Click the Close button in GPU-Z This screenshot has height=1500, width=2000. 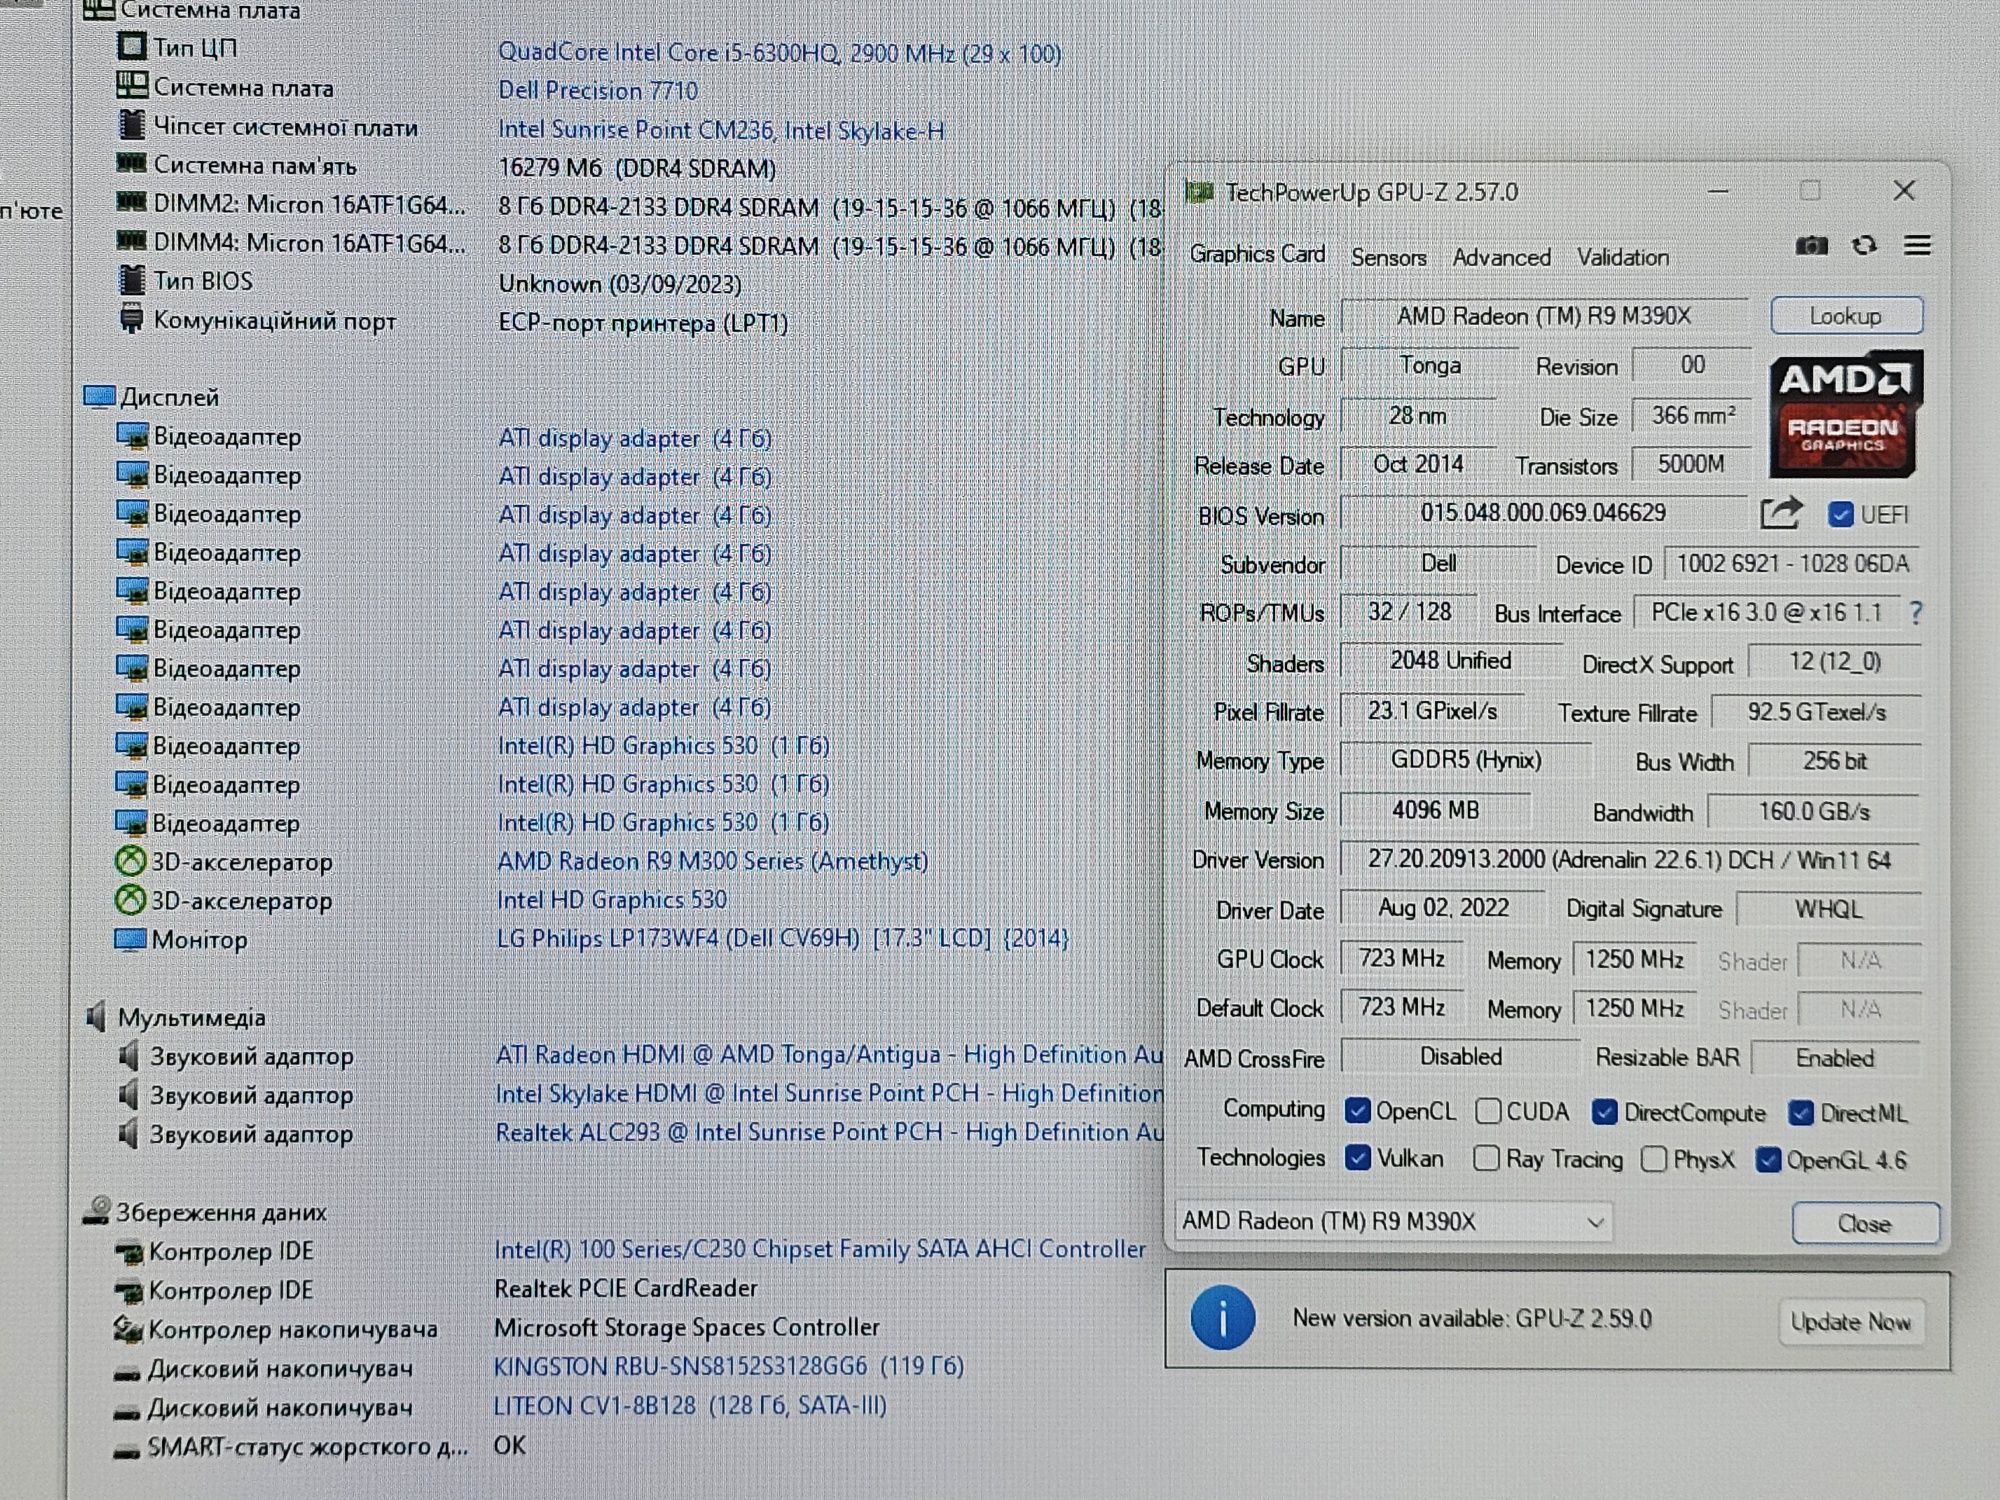1865,1223
